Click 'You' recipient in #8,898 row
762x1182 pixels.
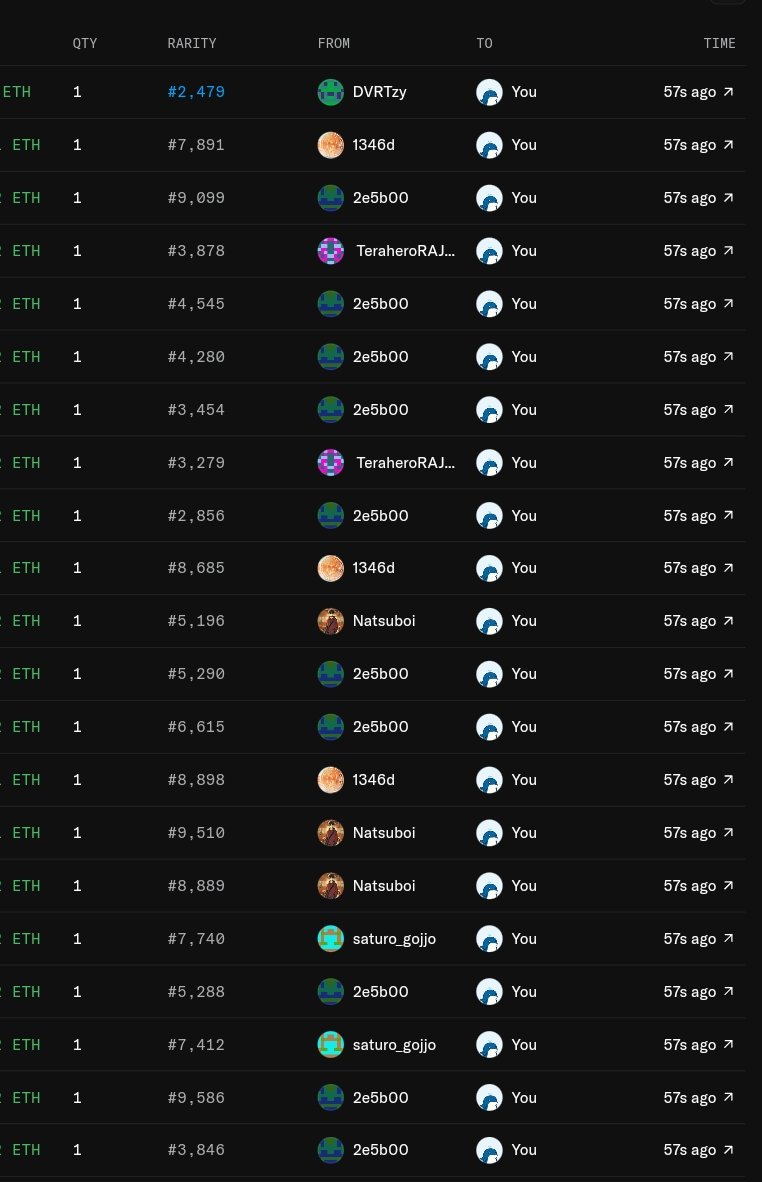coord(524,780)
